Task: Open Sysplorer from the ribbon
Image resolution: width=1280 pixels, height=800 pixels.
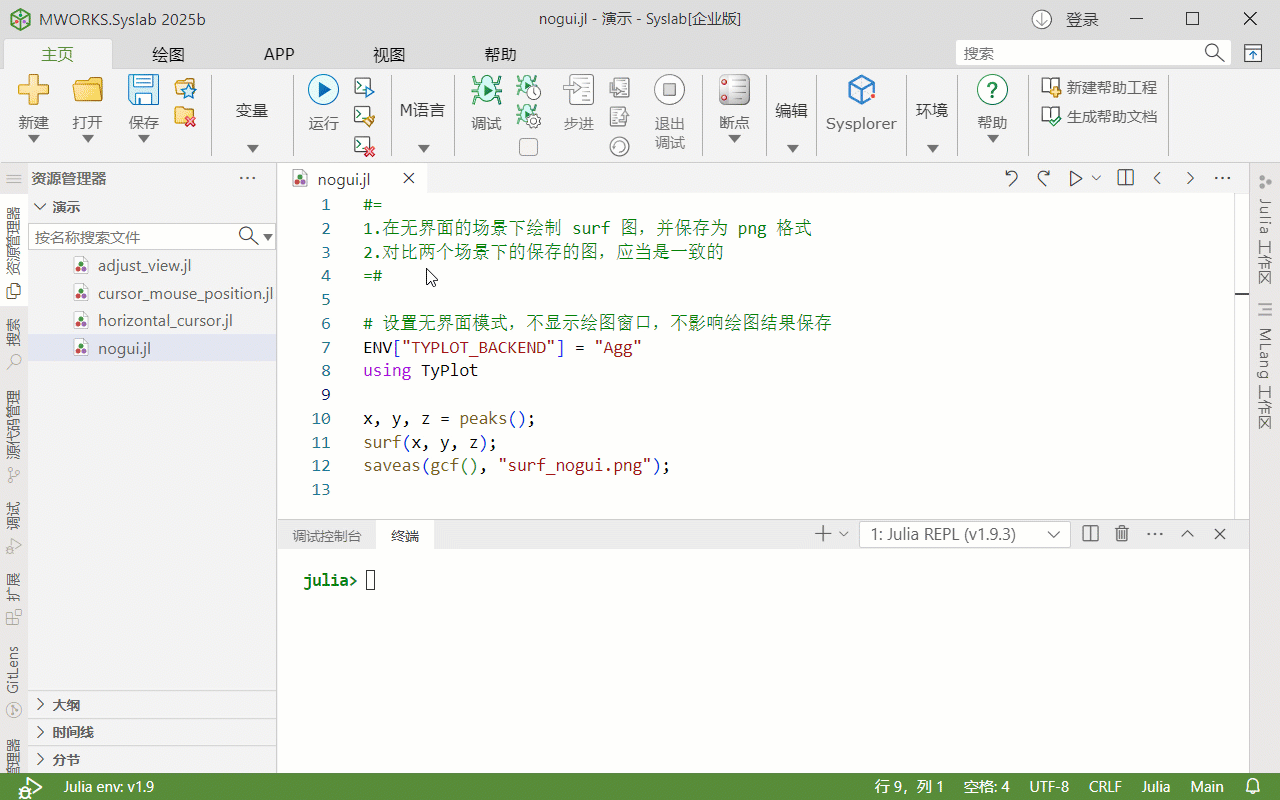Action: tap(861, 104)
